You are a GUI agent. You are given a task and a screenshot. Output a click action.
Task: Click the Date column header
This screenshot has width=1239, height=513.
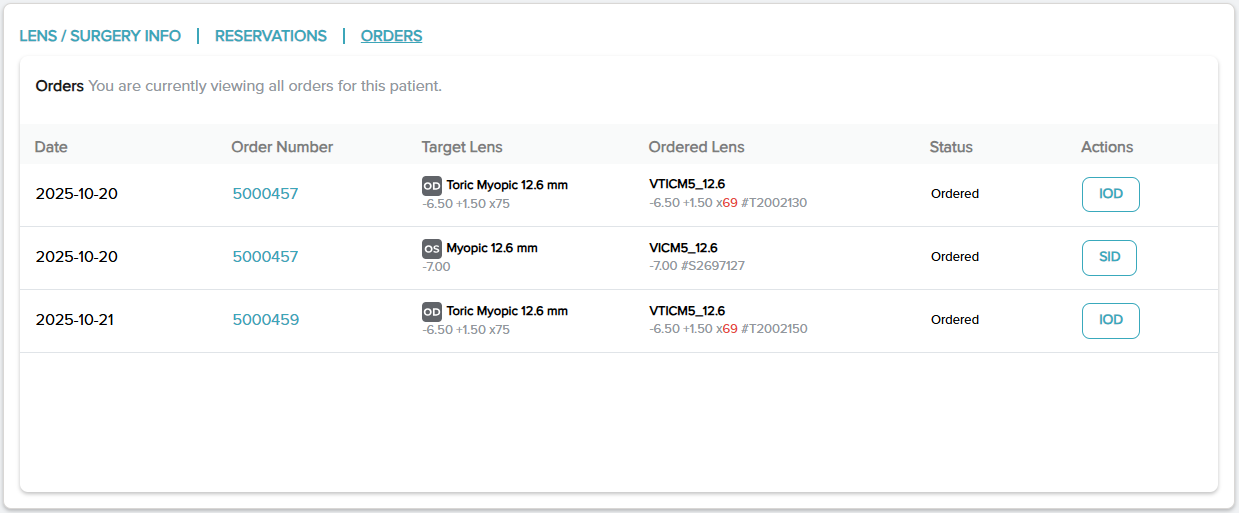click(x=51, y=147)
